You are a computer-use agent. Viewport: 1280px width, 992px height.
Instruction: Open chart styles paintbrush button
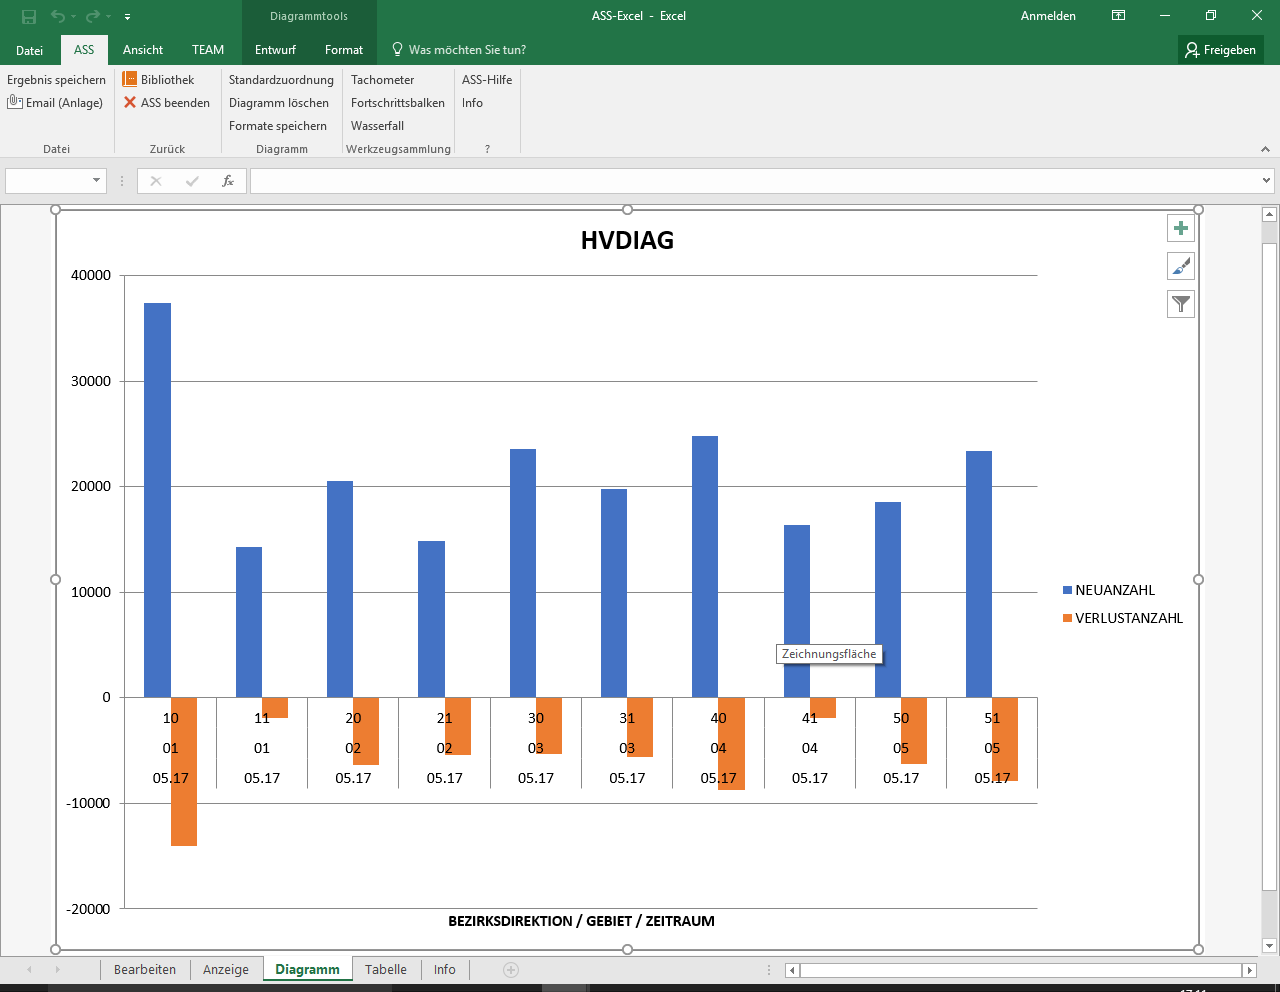point(1181,266)
